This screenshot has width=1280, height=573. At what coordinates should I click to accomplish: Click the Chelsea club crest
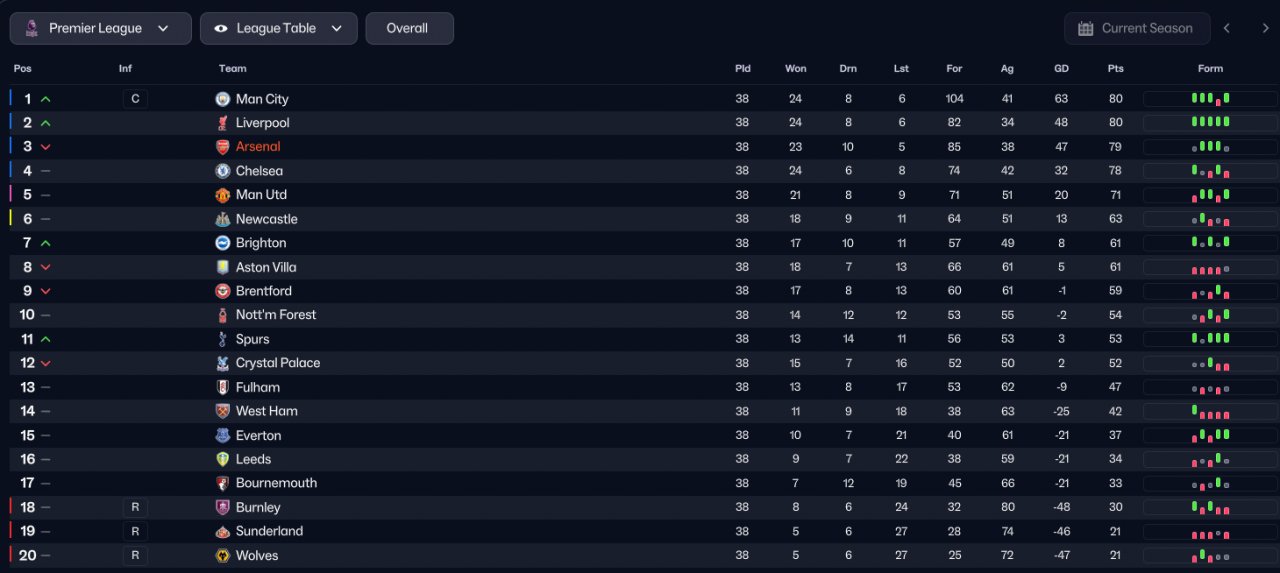pyautogui.click(x=222, y=171)
